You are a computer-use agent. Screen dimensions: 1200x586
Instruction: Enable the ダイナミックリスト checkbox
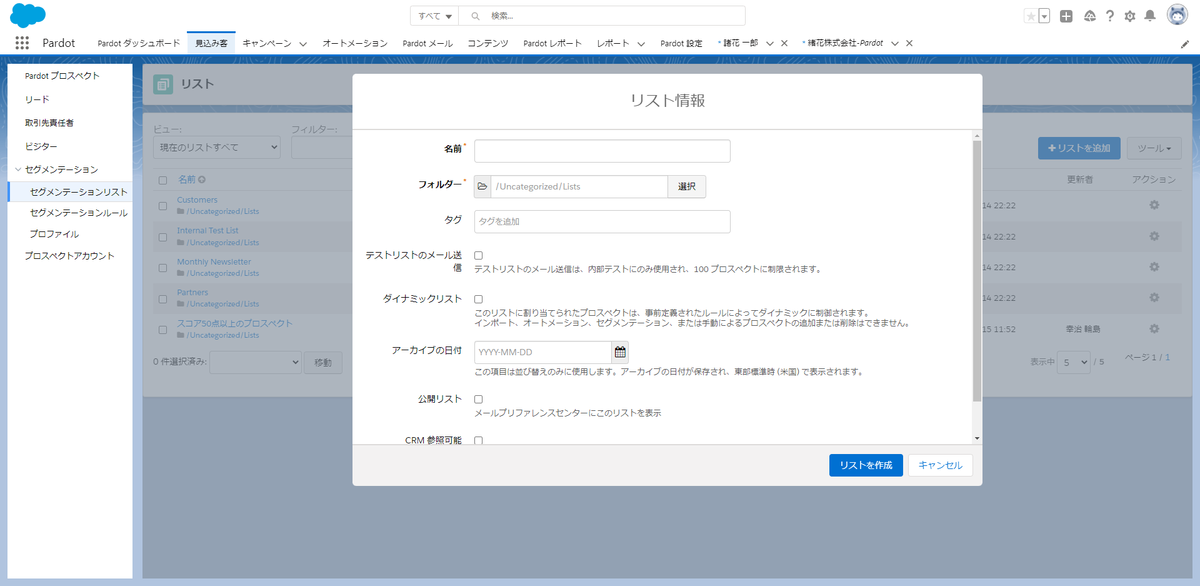478,299
